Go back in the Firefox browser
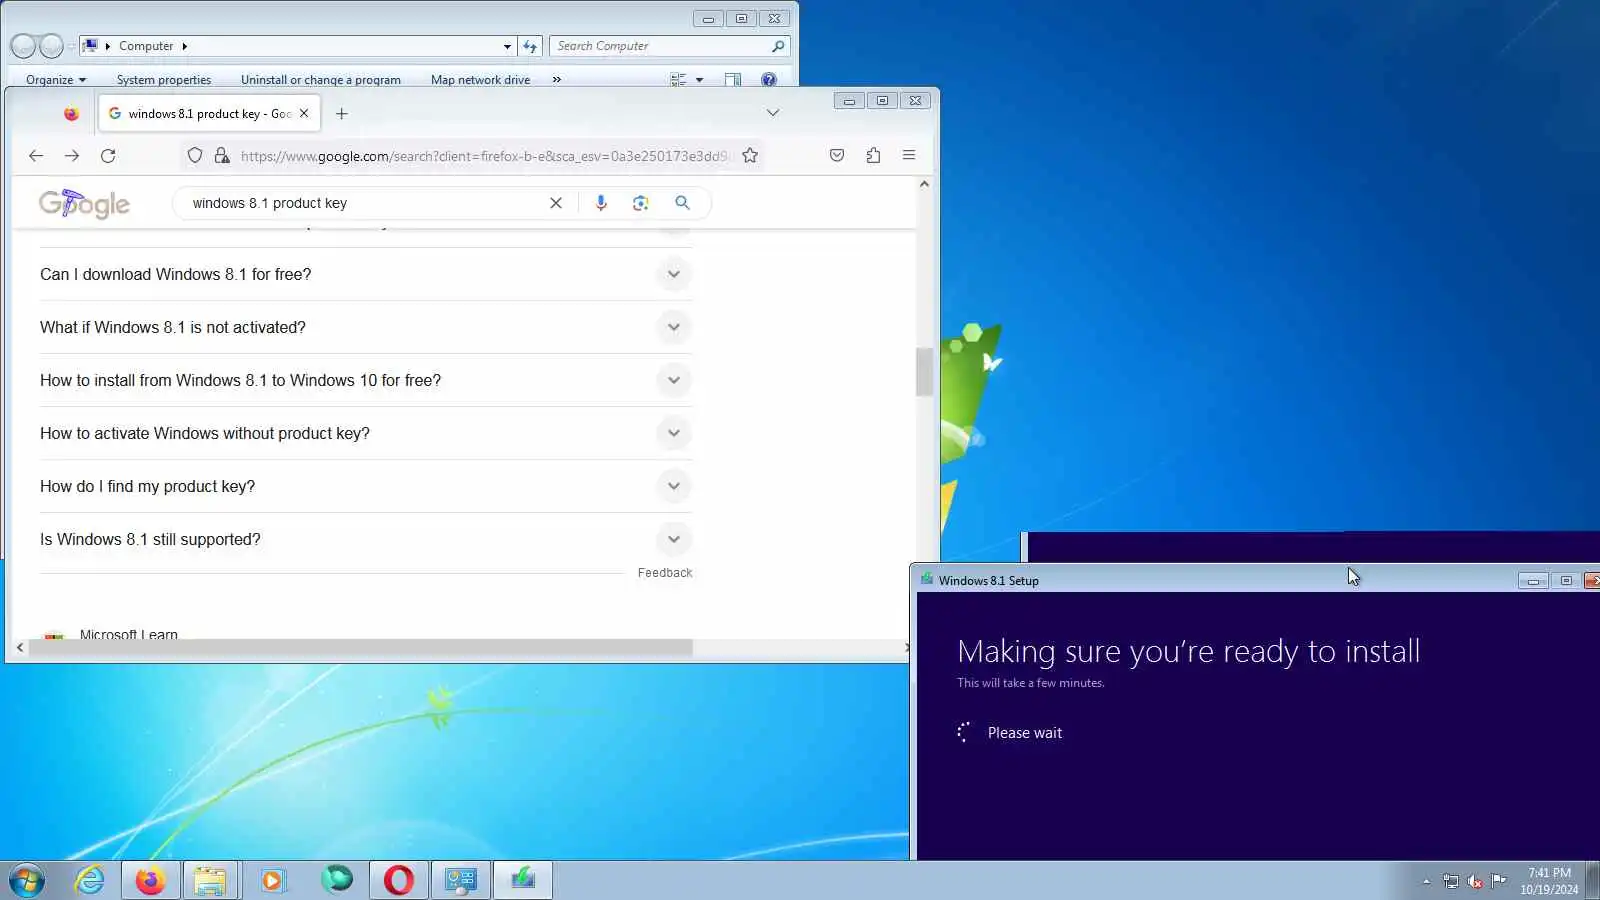The height and width of the screenshot is (900, 1600). point(36,155)
